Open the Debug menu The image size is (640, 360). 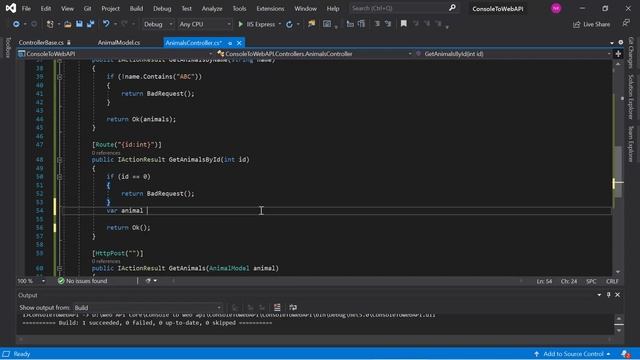coord(162,8)
